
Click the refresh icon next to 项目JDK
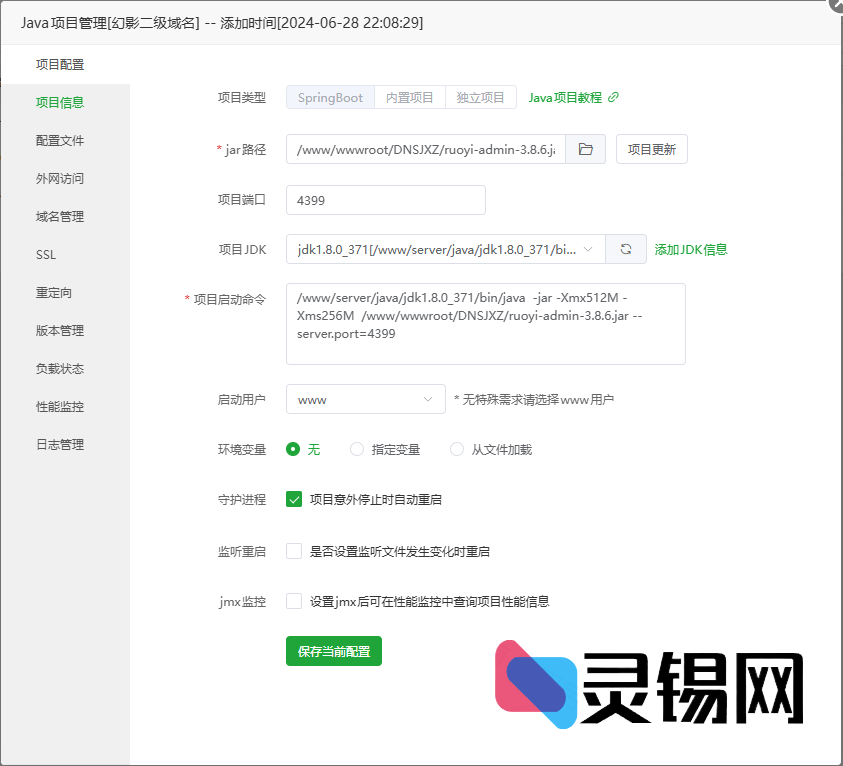626,249
